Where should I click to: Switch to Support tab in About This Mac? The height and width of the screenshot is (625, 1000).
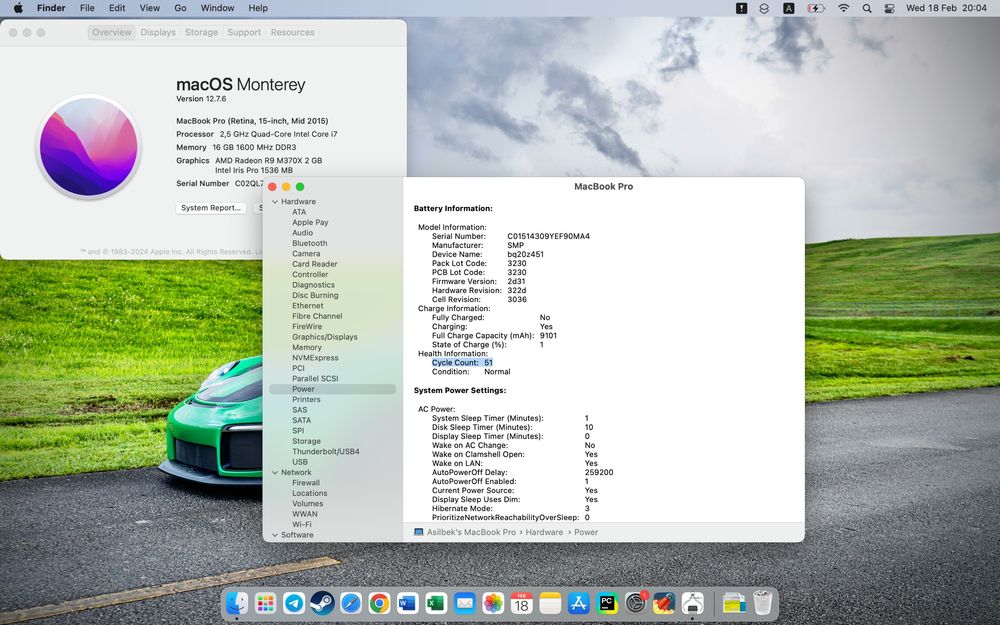pos(244,32)
